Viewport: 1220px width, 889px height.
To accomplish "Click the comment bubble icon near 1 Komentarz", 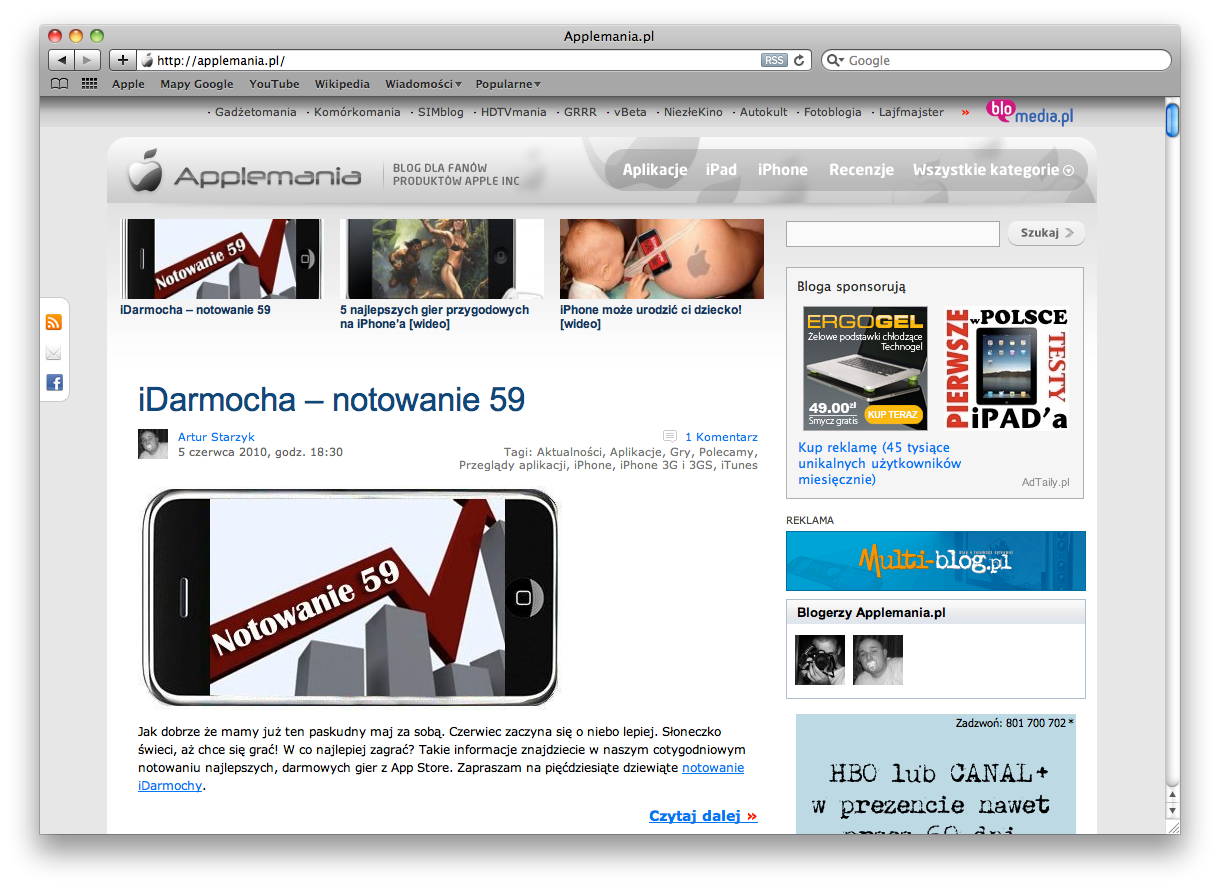I will (670, 436).
